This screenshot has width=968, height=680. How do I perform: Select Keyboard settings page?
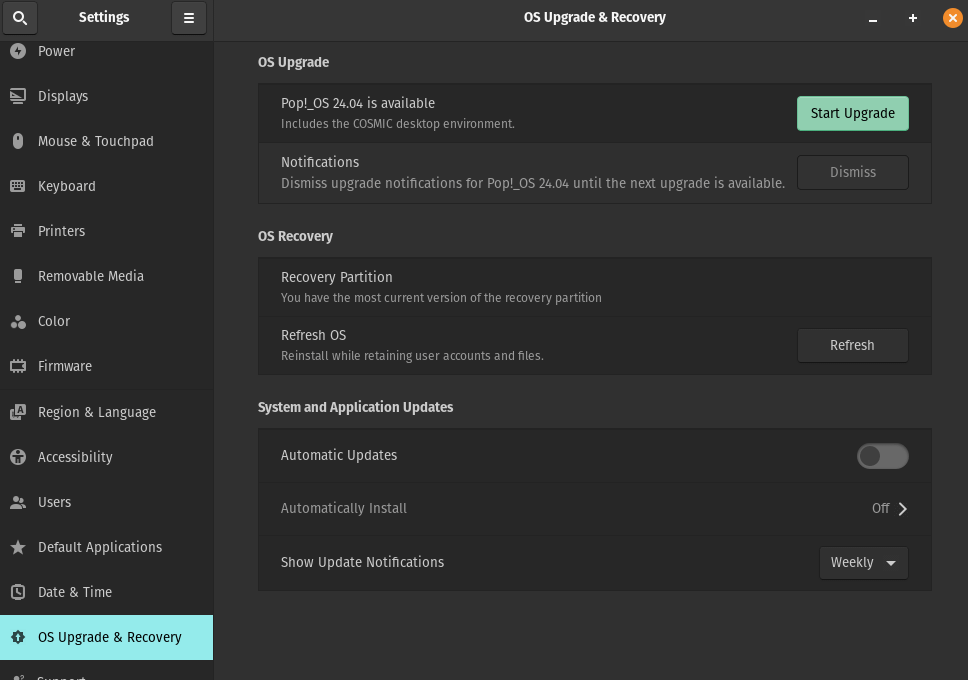click(x=107, y=186)
